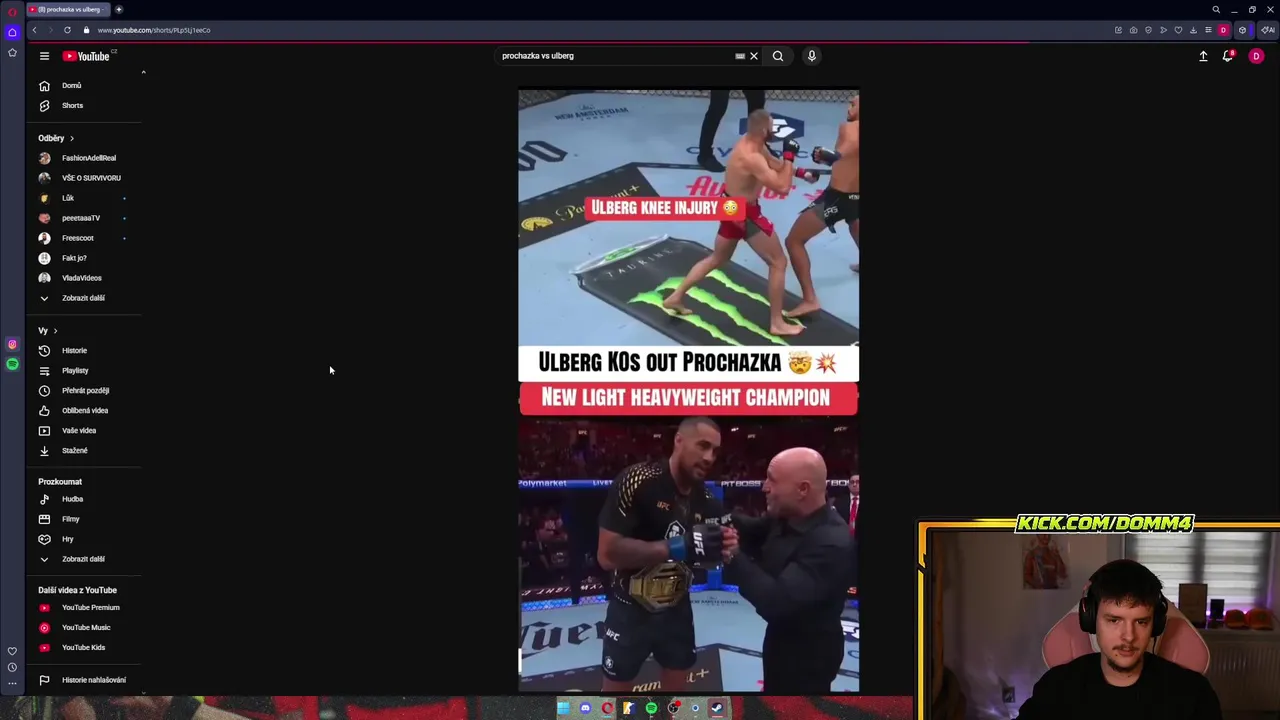
Task: Open Hry under Prozkoumat
Action: tap(85, 539)
